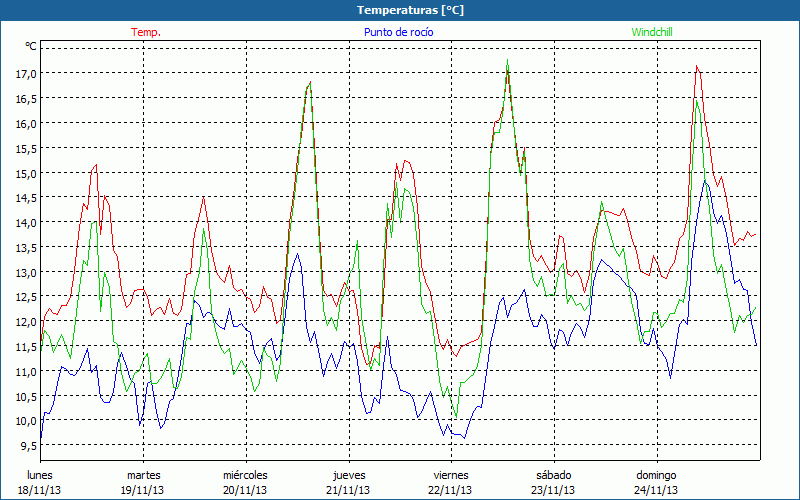Choose the domingo day label
This screenshot has width=800, height=500.
(x=656, y=475)
